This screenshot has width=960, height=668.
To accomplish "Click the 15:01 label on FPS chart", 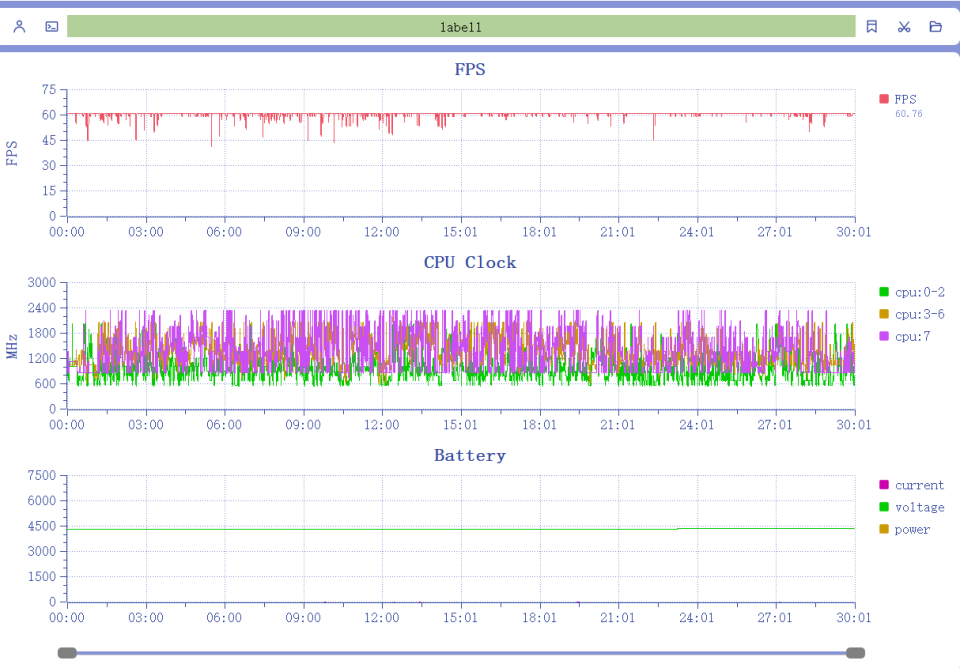I will point(460,232).
